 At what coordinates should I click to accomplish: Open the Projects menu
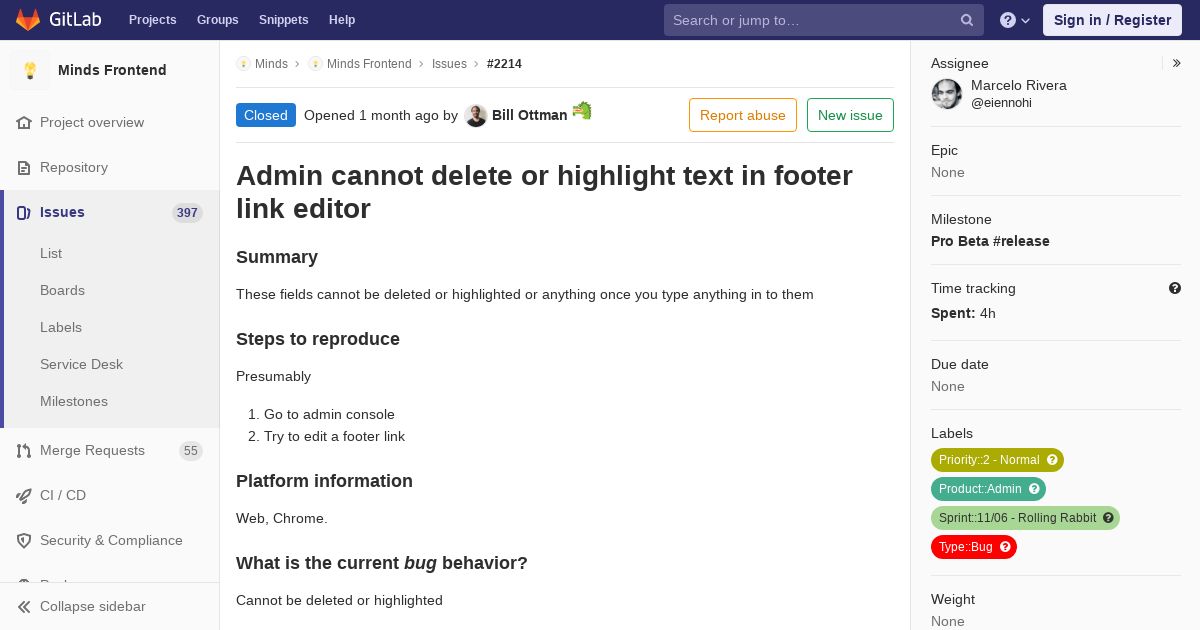click(153, 20)
